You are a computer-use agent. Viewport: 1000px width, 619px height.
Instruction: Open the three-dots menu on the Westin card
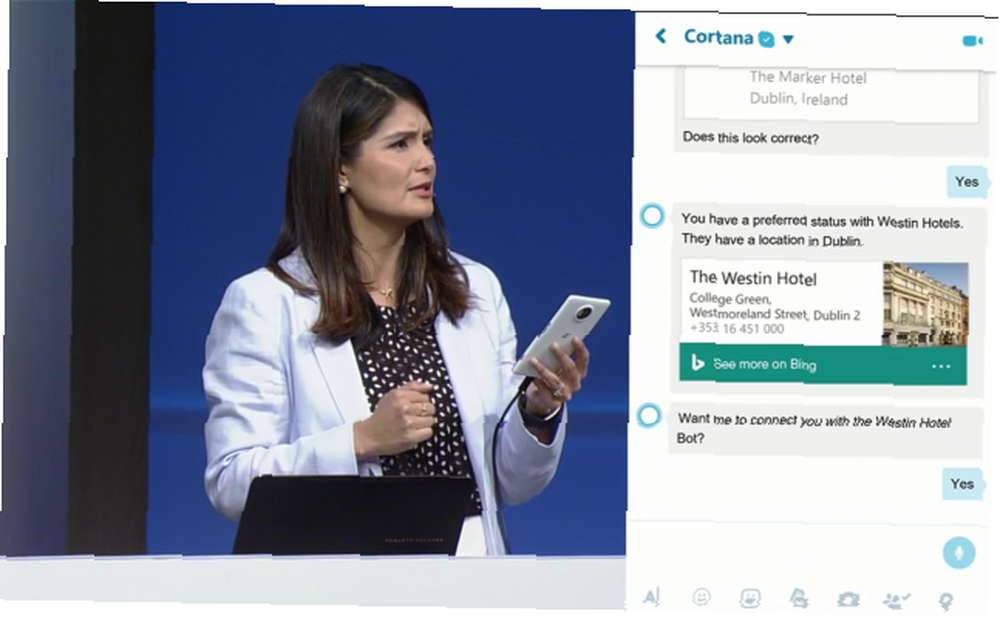941,367
